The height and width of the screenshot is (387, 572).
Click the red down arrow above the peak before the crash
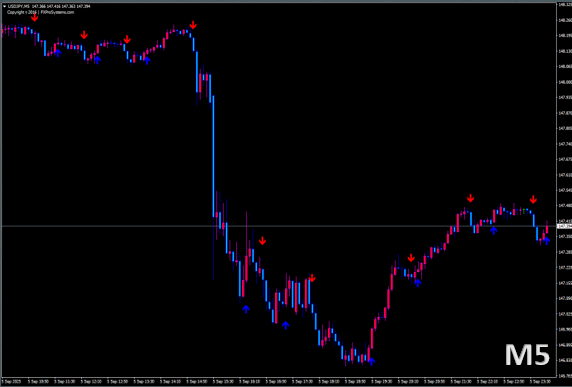pyautogui.click(x=193, y=25)
